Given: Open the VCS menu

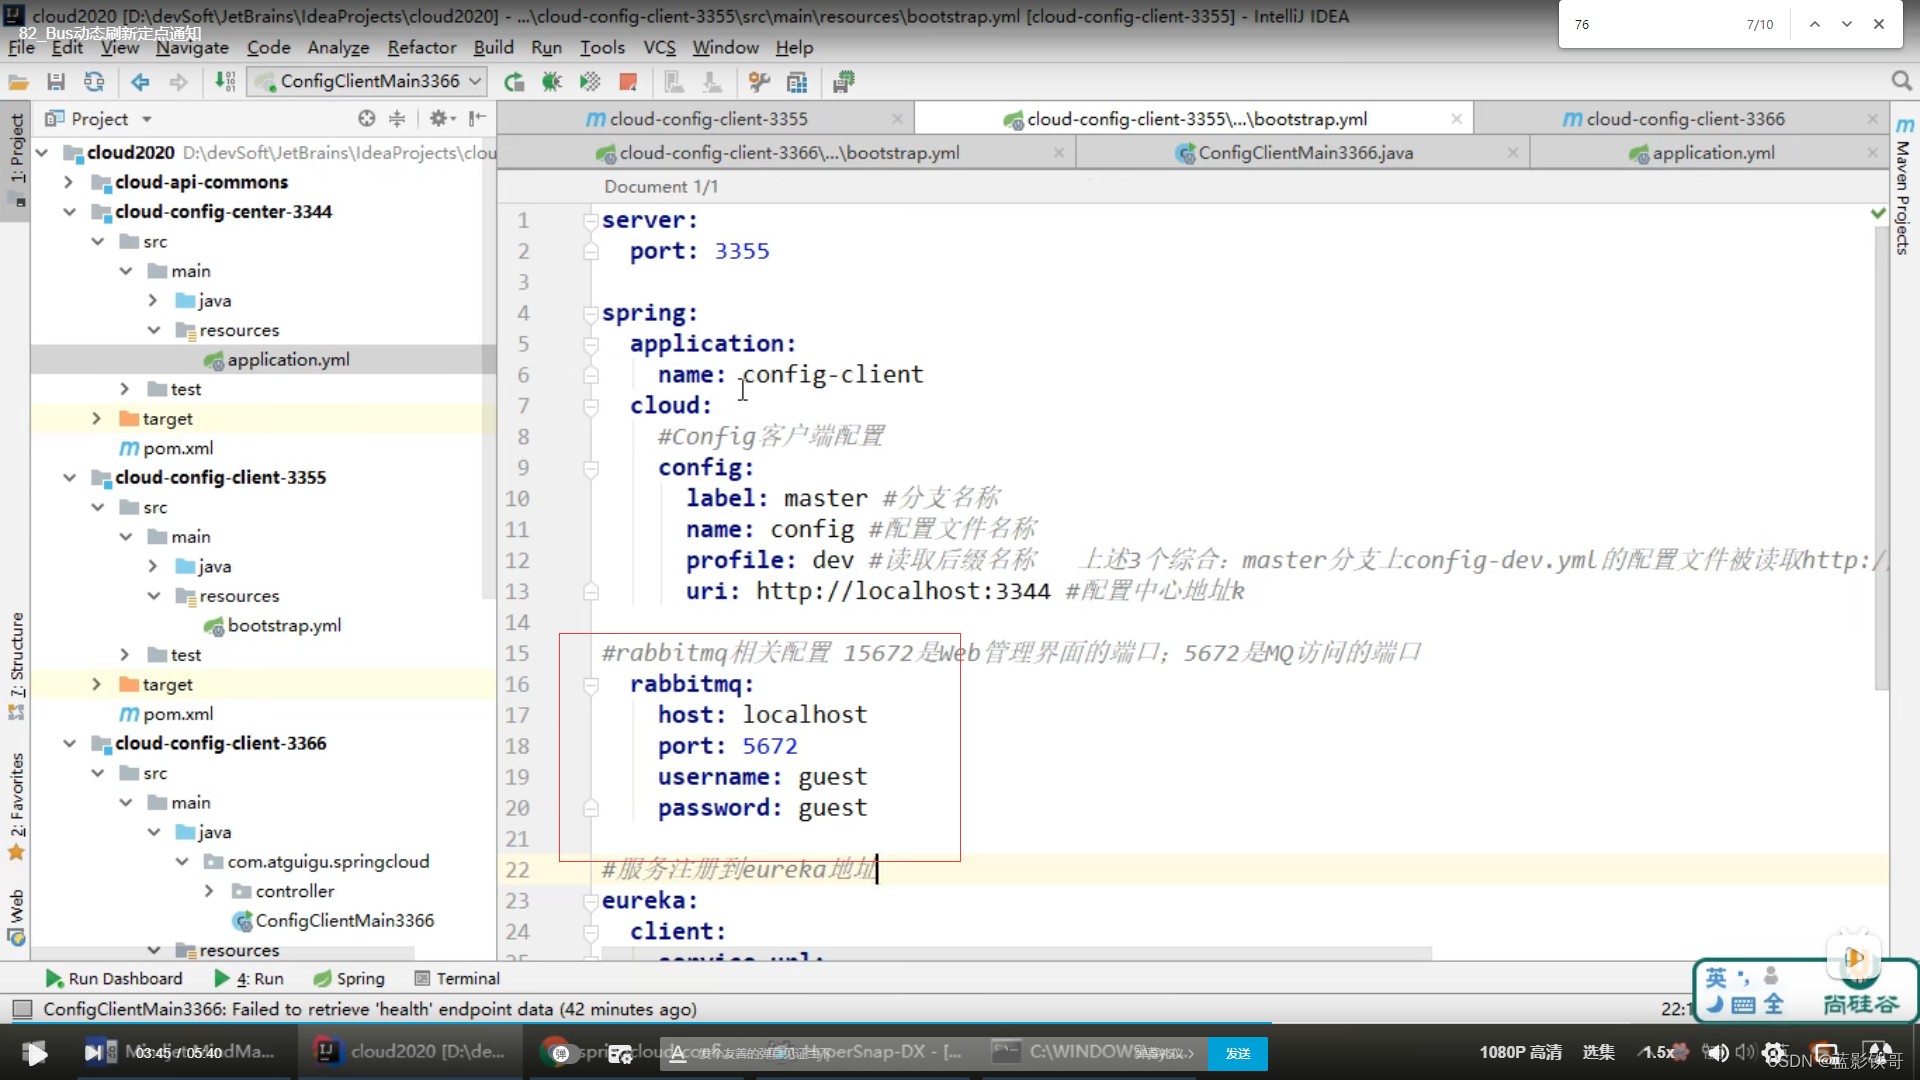Looking at the screenshot, I should point(659,47).
